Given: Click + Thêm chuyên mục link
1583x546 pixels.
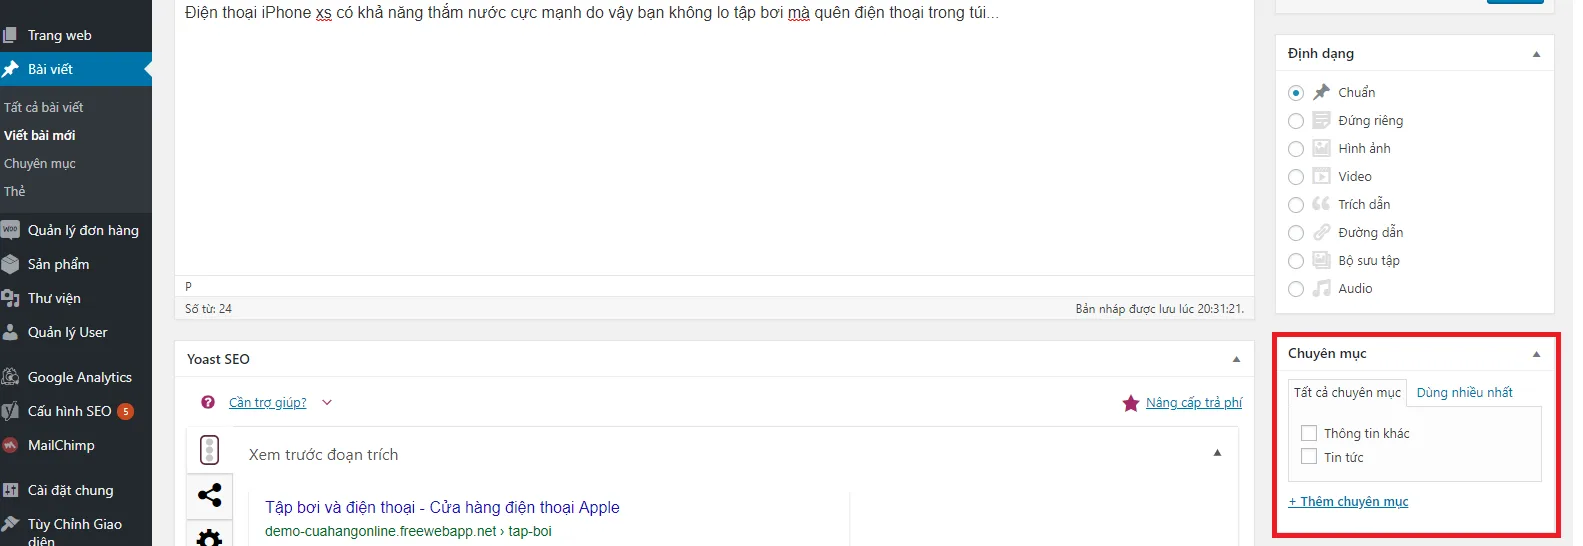Looking at the screenshot, I should click(x=1348, y=502).
